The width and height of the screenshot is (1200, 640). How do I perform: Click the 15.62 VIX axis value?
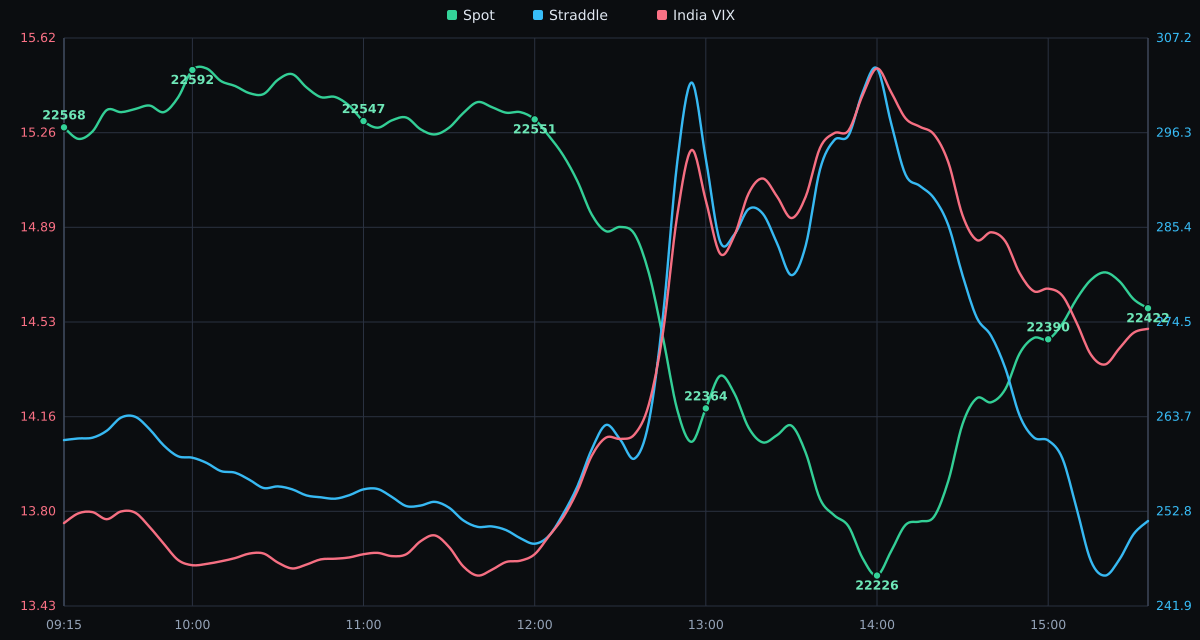point(38,38)
